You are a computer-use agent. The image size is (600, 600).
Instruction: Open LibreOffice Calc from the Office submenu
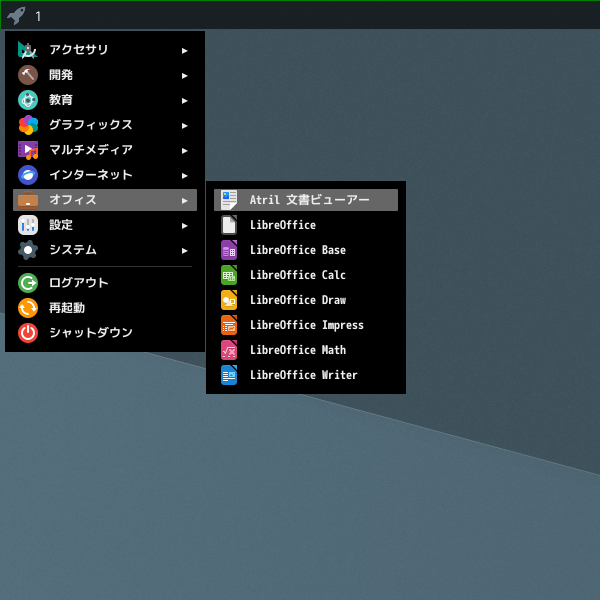[x=306, y=275]
